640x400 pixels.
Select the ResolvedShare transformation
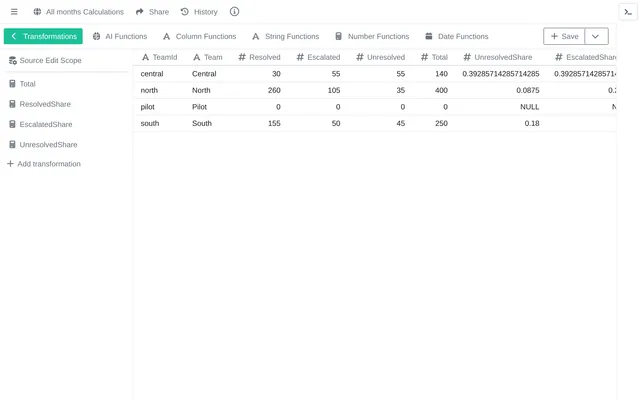[x=40, y=104]
